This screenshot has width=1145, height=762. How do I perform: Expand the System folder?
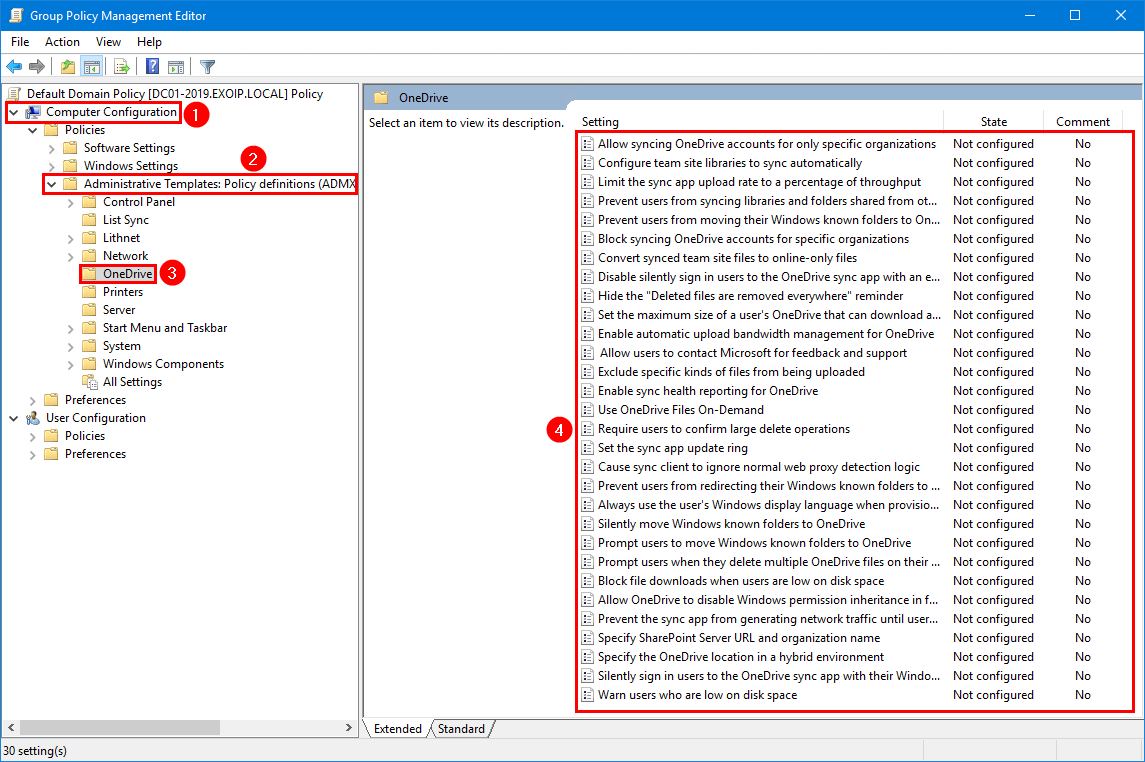click(71, 346)
